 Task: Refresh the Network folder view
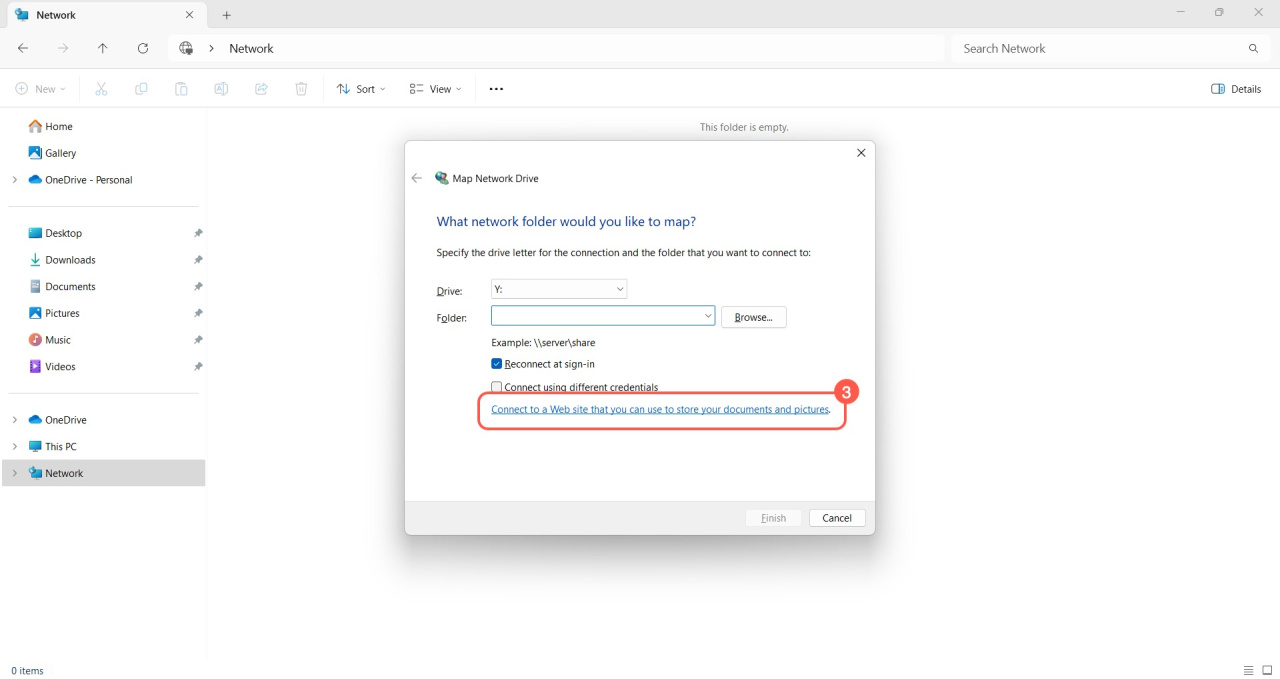[x=143, y=48]
